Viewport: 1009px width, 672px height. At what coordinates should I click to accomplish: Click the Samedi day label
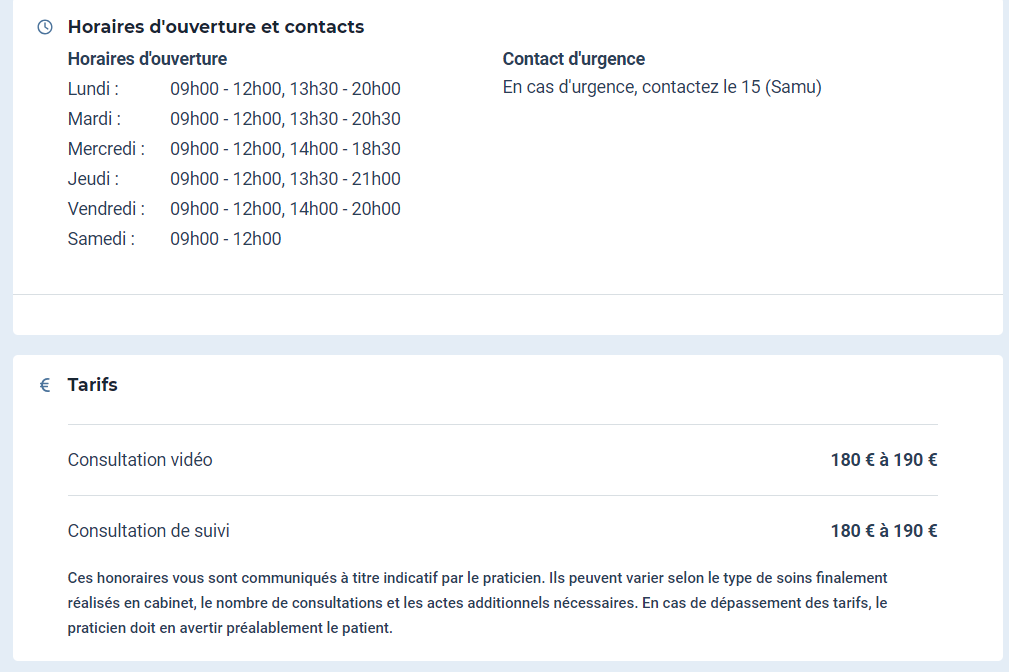pyautogui.click(x=101, y=239)
